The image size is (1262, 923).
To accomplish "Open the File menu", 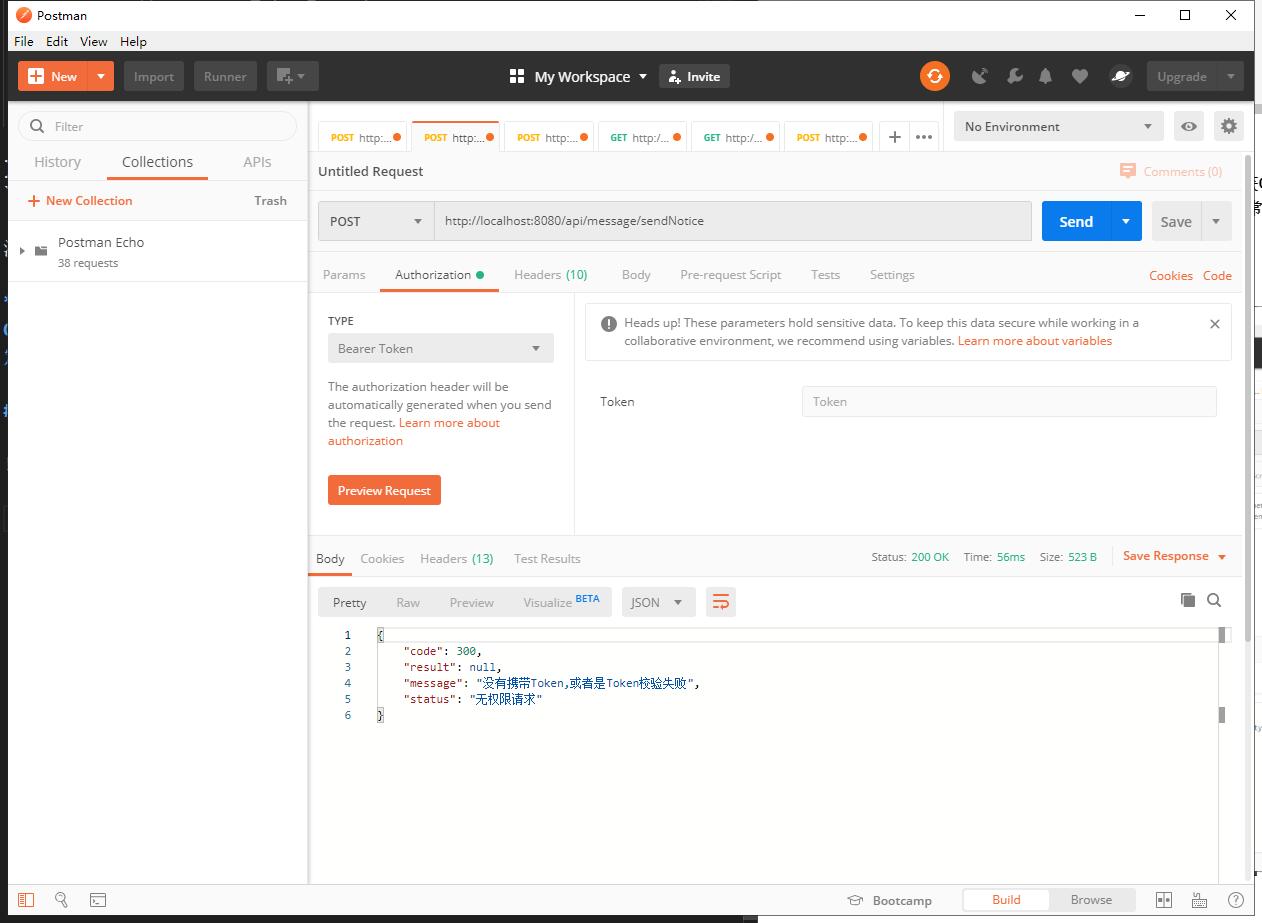I will [x=24, y=41].
